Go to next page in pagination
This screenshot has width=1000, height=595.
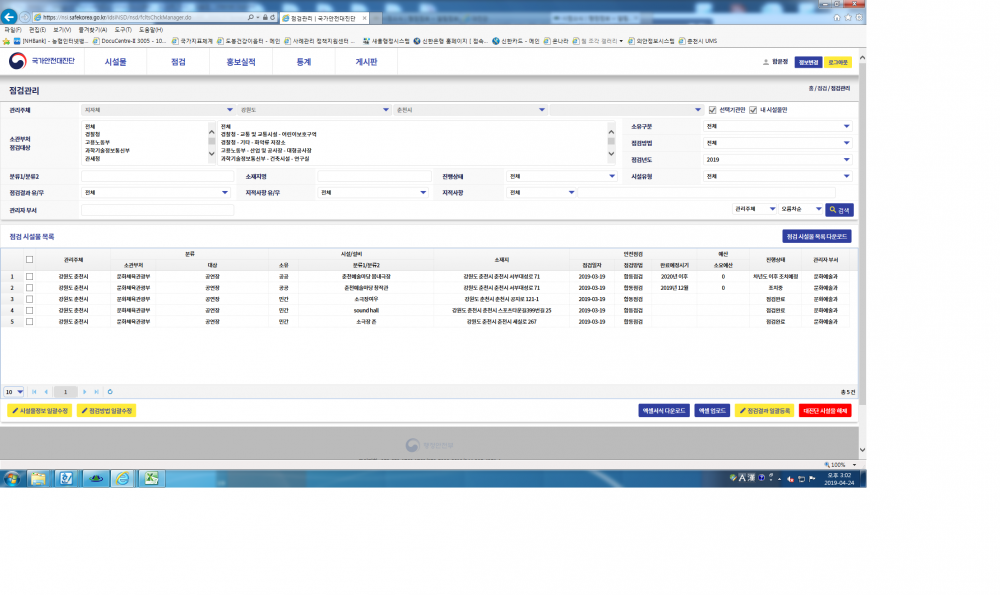[x=84, y=392]
